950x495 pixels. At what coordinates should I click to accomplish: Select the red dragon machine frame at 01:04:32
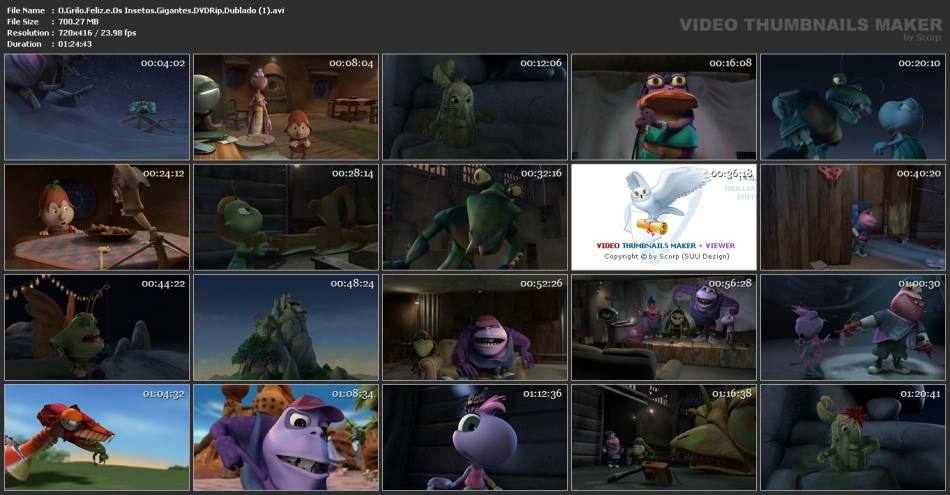click(x=97, y=437)
